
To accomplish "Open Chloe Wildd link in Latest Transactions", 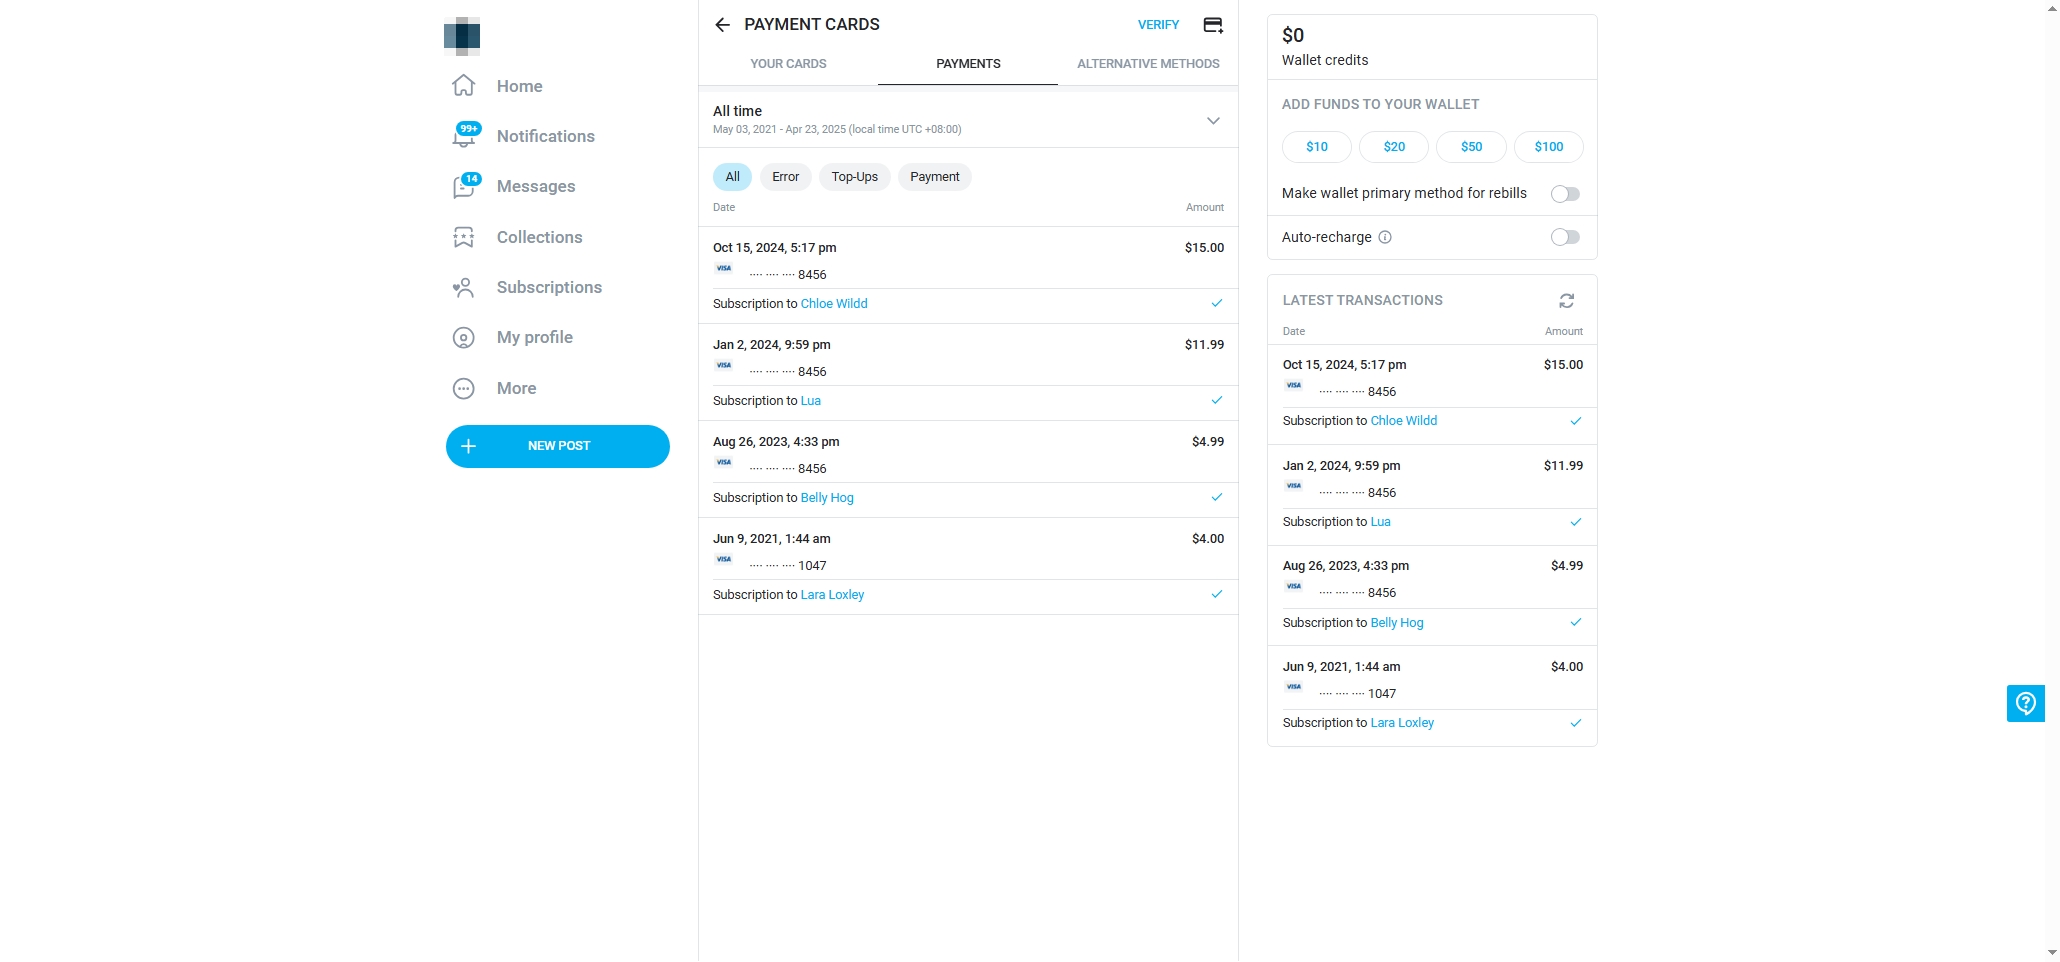I will [x=1403, y=421].
